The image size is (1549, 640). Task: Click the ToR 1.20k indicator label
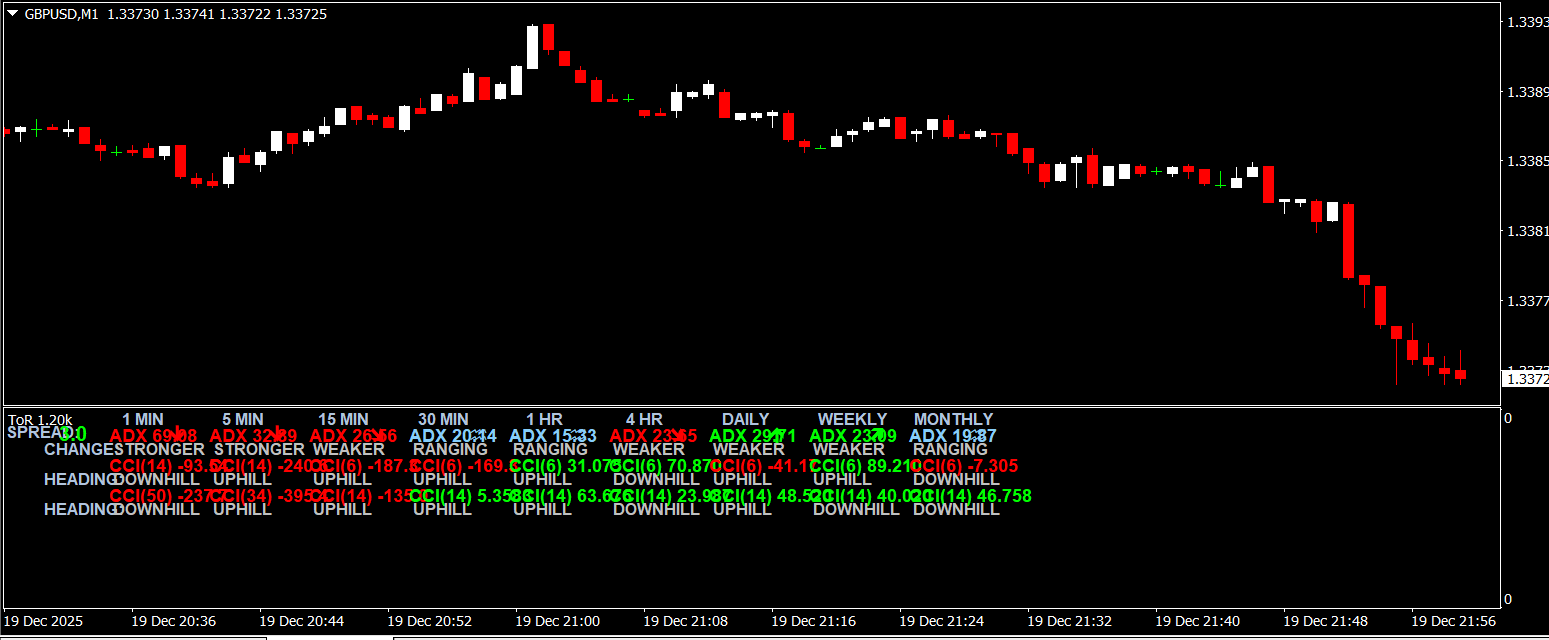click(39, 419)
